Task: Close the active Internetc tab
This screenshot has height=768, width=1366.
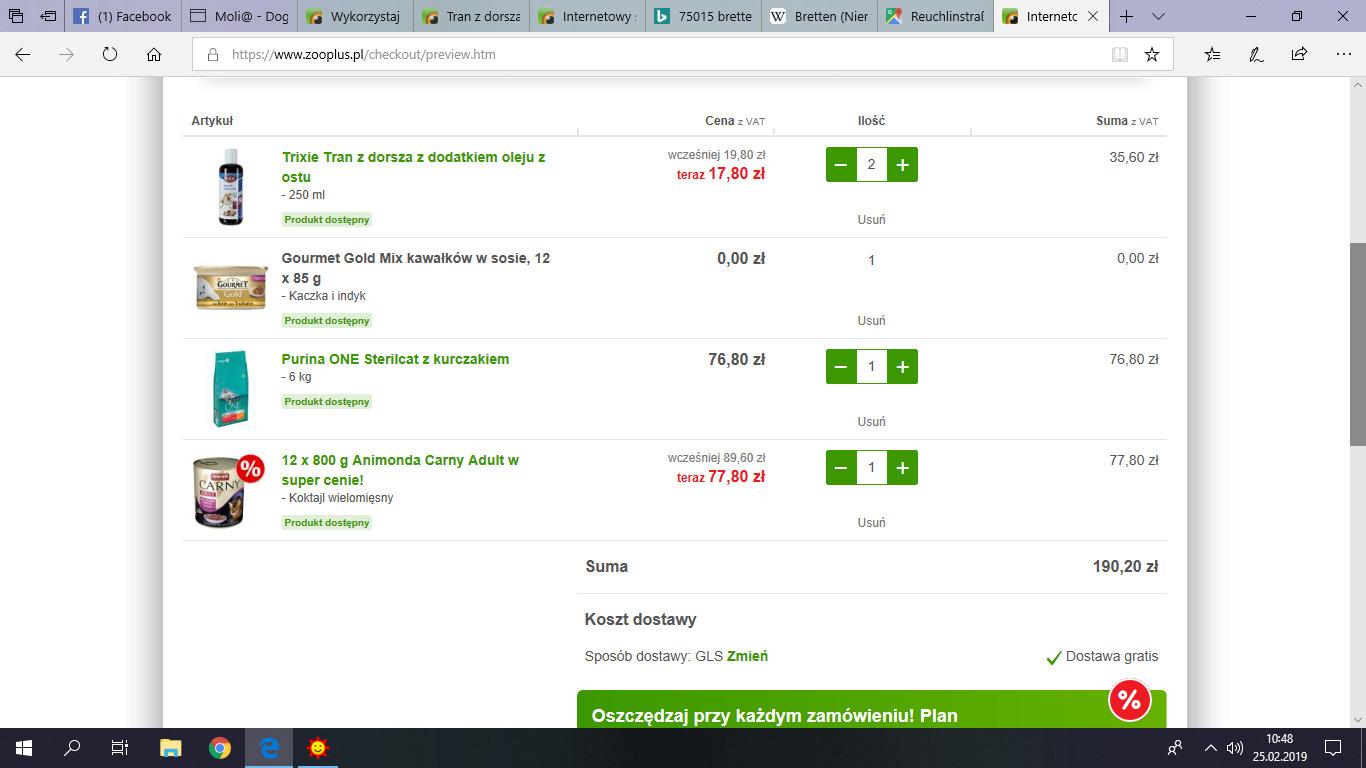Action: pyautogui.click(x=1092, y=16)
